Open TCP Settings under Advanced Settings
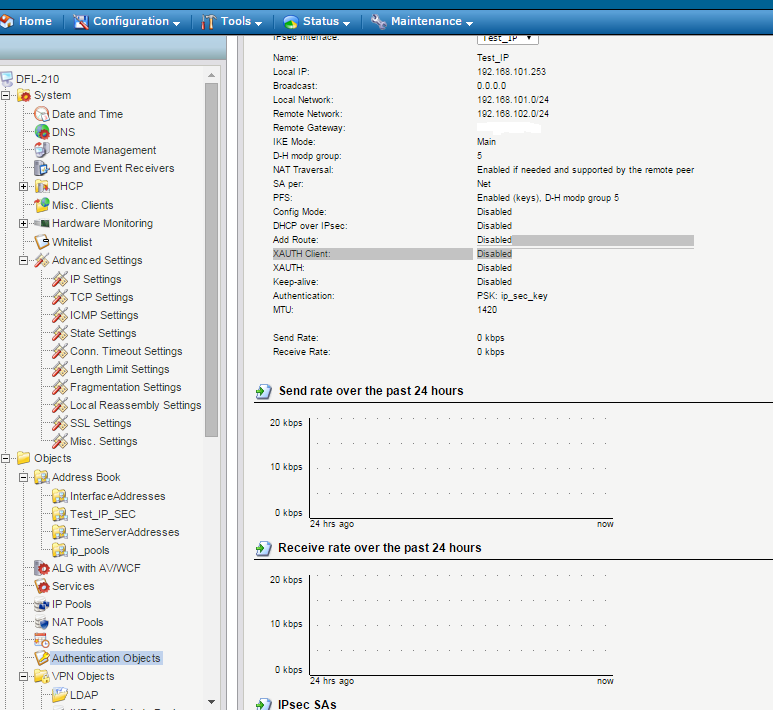 (101, 297)
